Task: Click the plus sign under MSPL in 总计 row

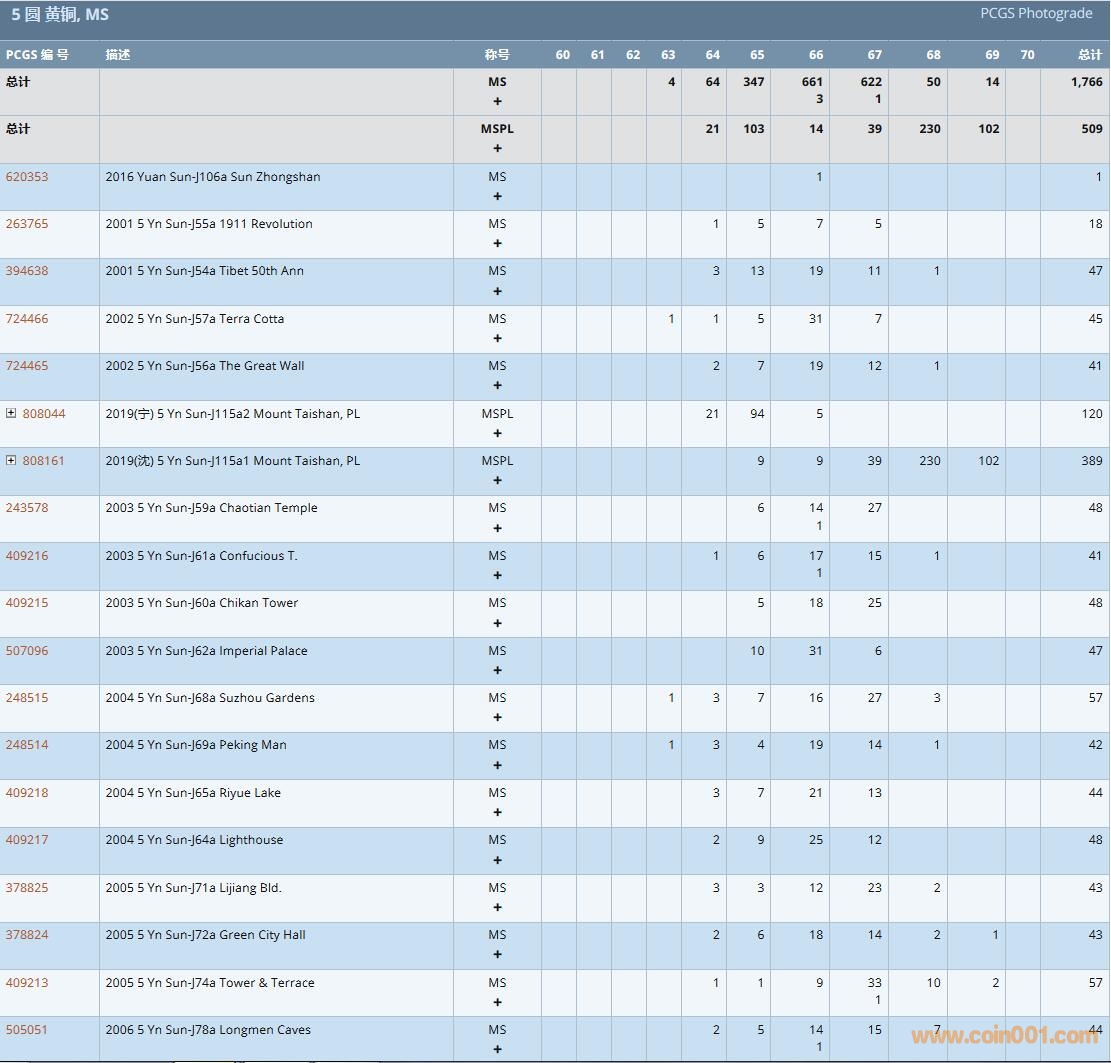Action: tap(497, 148)
